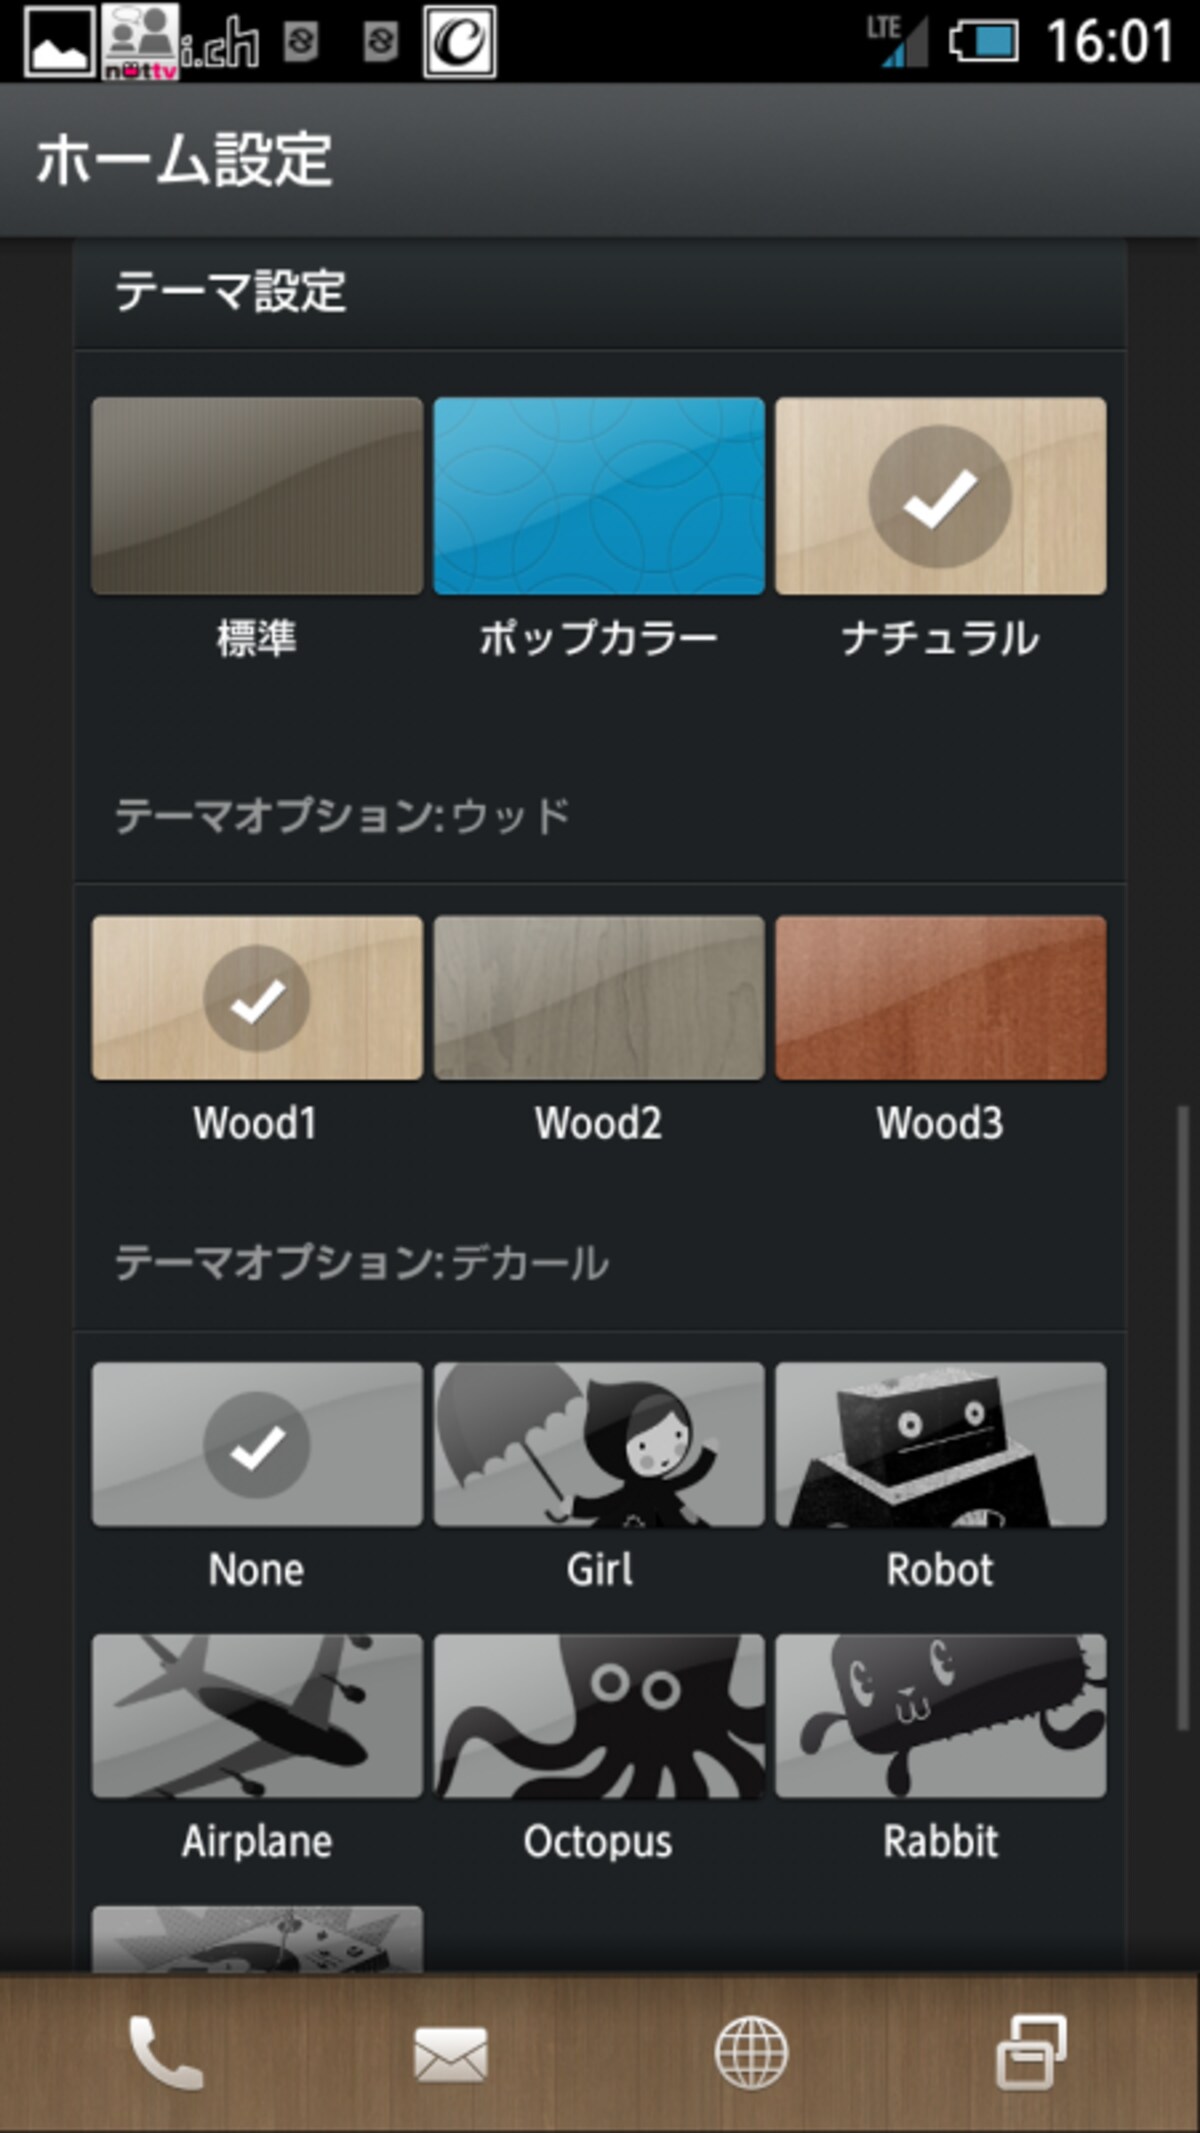Choose the Airplane decal

pyautogui.click(x=257, y=1716)
